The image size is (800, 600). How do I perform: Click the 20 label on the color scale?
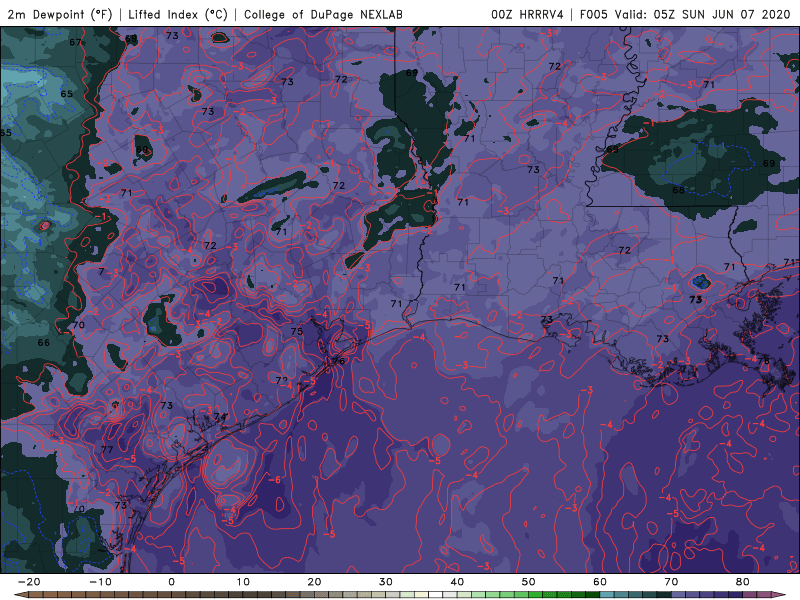tap(314, 582)
